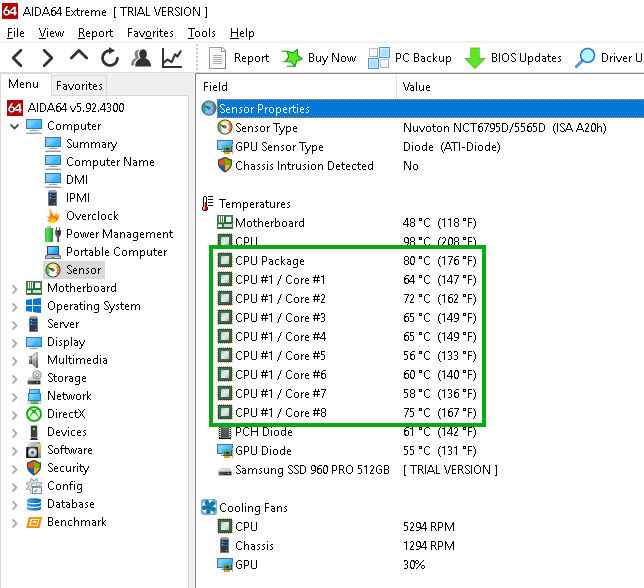Open the user icon in toolbar
Viewport: 644px width, 588px height.
coord(141,58)
